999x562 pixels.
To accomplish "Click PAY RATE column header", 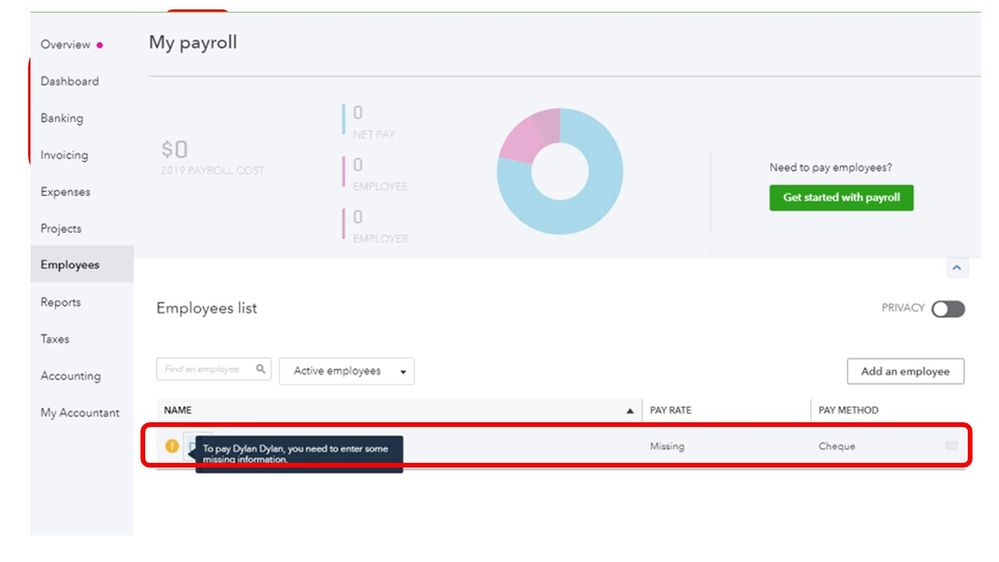I will pos(670,410).
